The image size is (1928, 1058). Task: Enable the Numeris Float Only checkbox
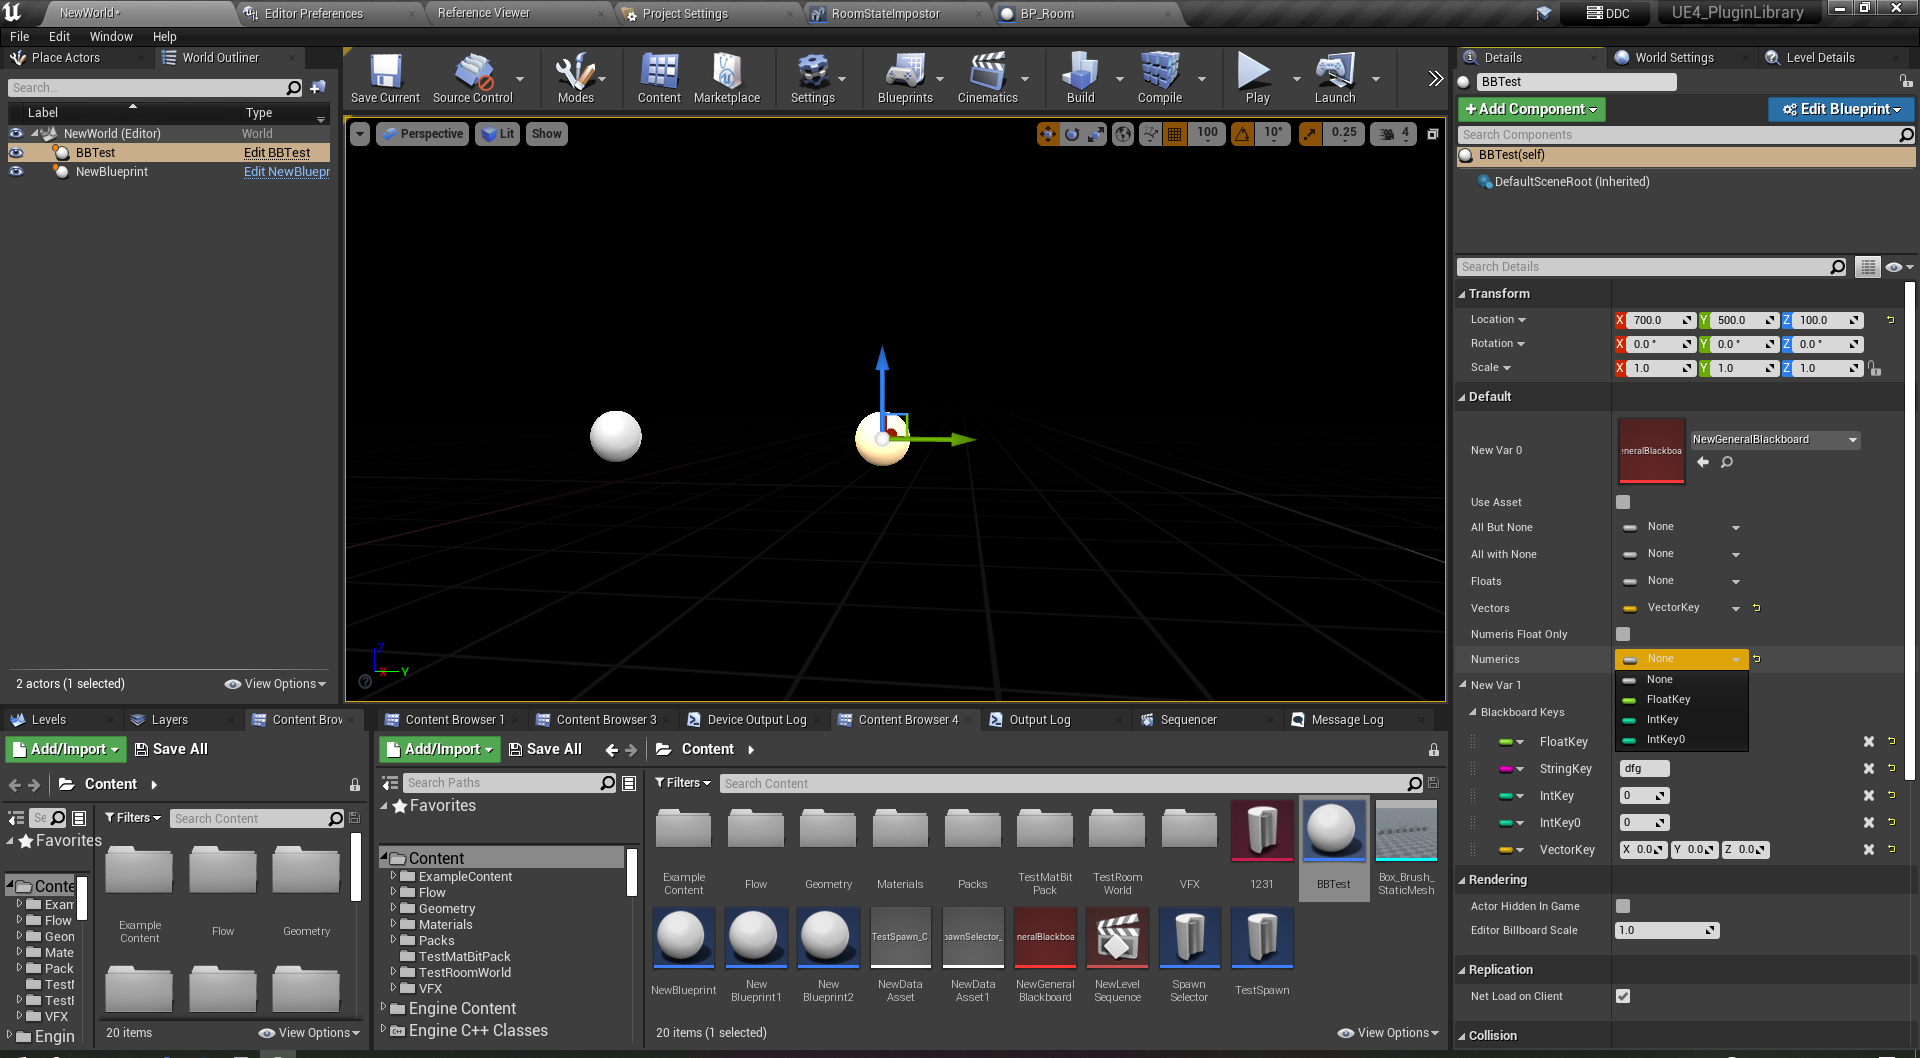click(1623, 634)
